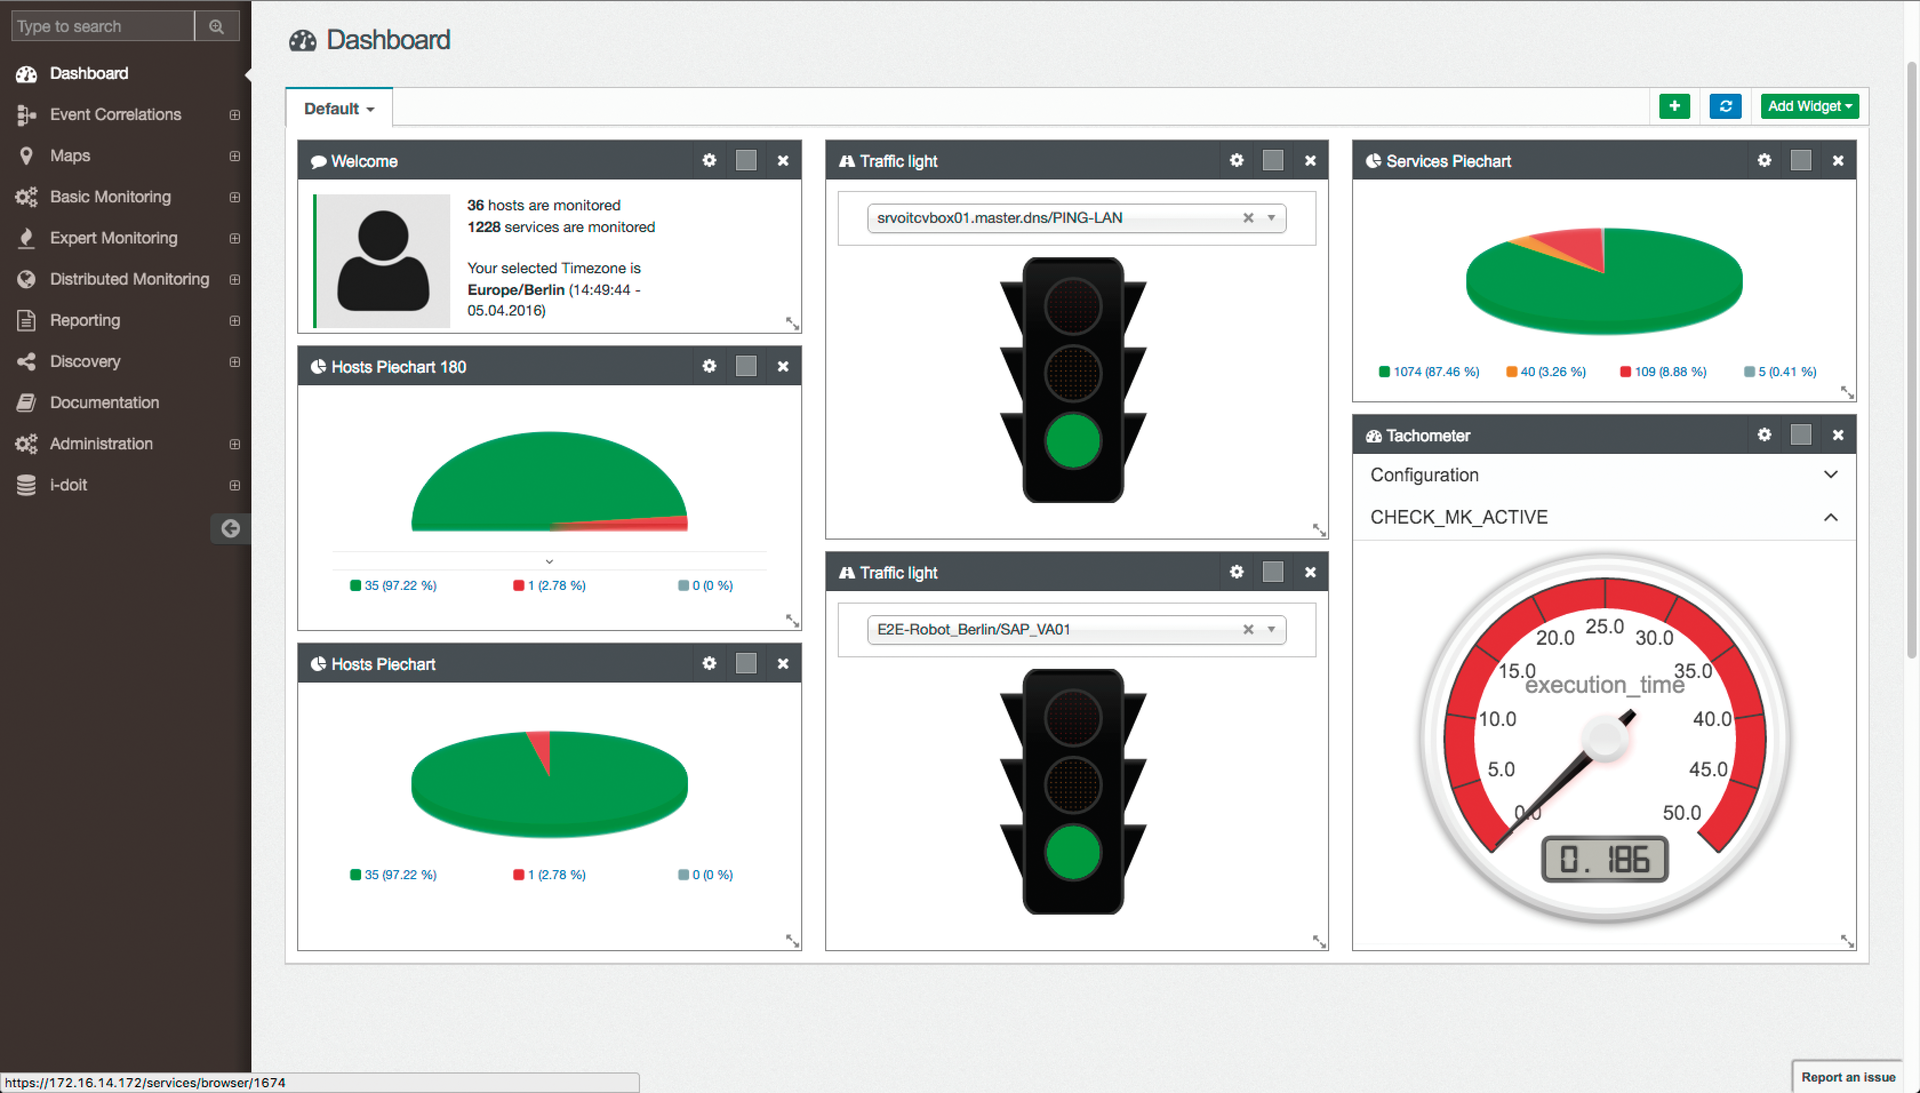Open the i-doit integration section

pyautogui.click(x=69, y=484)
